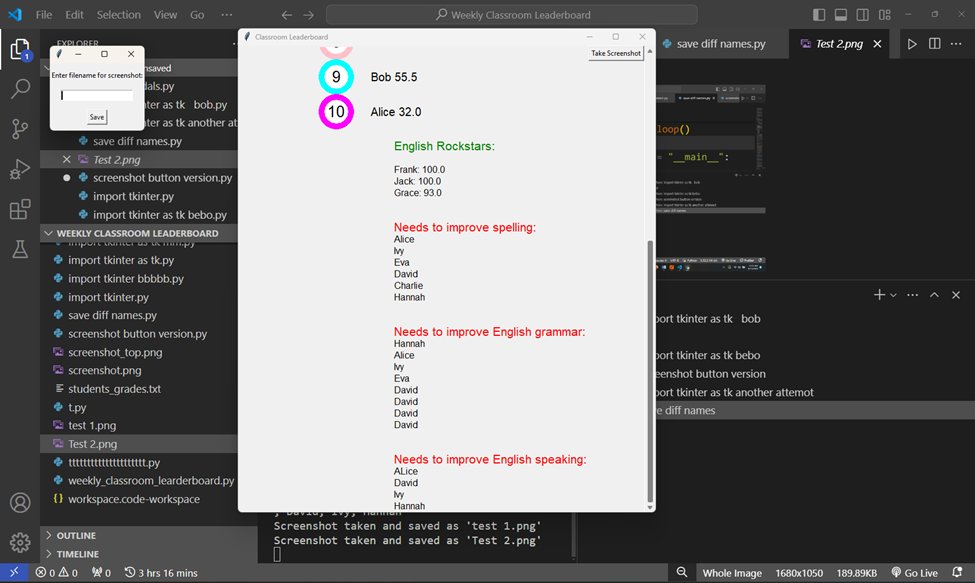
Task: Open the Source Control view
Action: (x=20, y=129)
